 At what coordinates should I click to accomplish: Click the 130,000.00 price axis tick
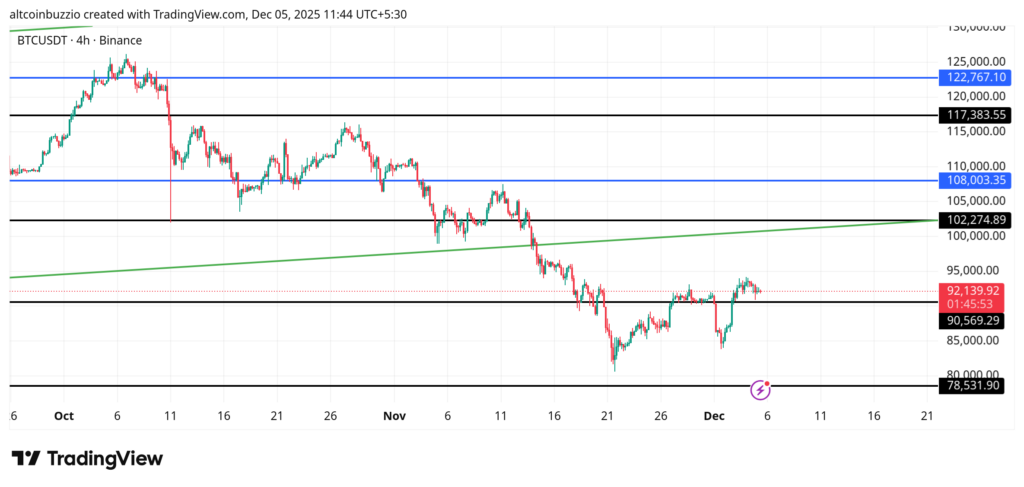point(975,28)
